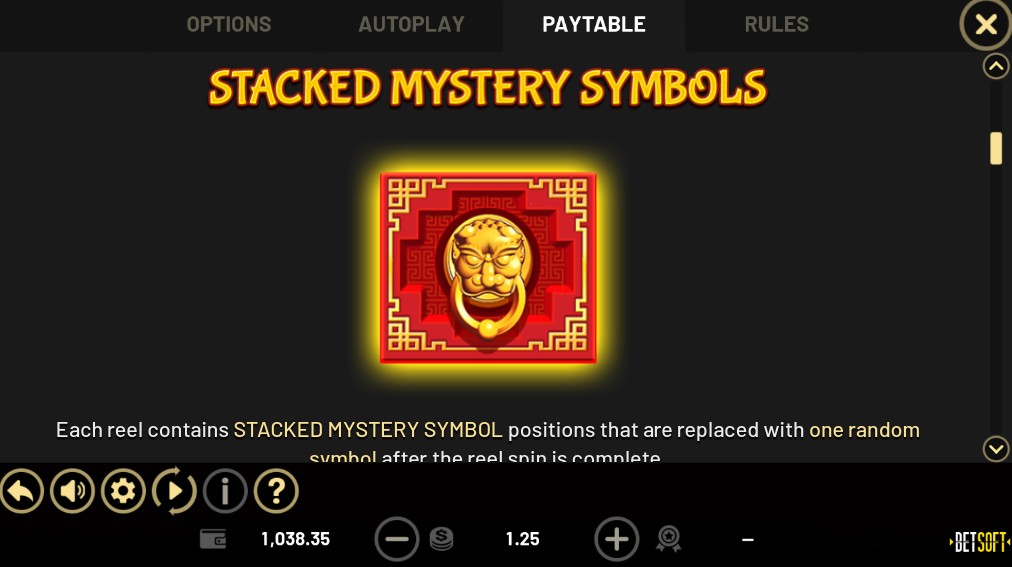The width and height of the screenshot is (1012, 567).
Task: Increase bet with the plus button
Action: (616, 539)
